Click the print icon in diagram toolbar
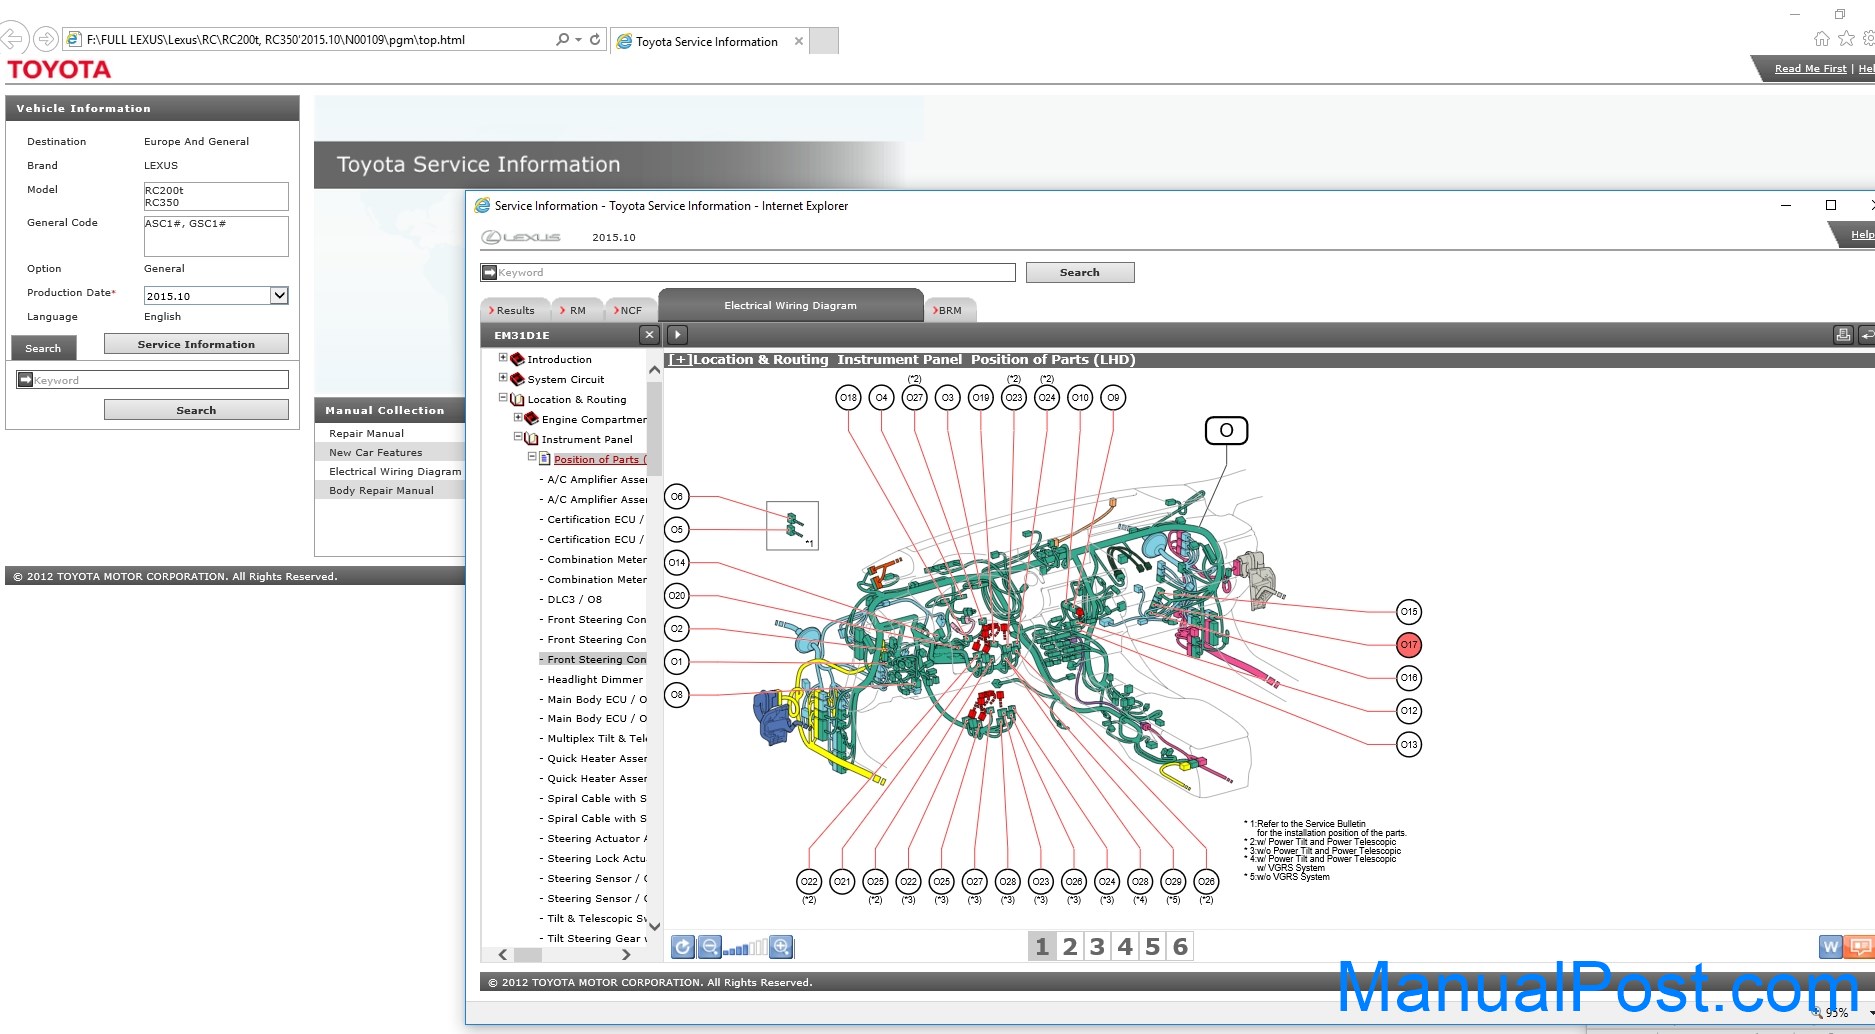 1843,335
